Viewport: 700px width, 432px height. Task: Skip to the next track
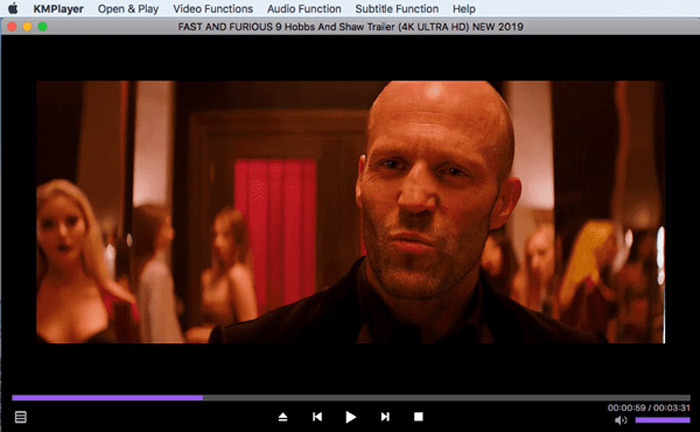coord(385,416)
